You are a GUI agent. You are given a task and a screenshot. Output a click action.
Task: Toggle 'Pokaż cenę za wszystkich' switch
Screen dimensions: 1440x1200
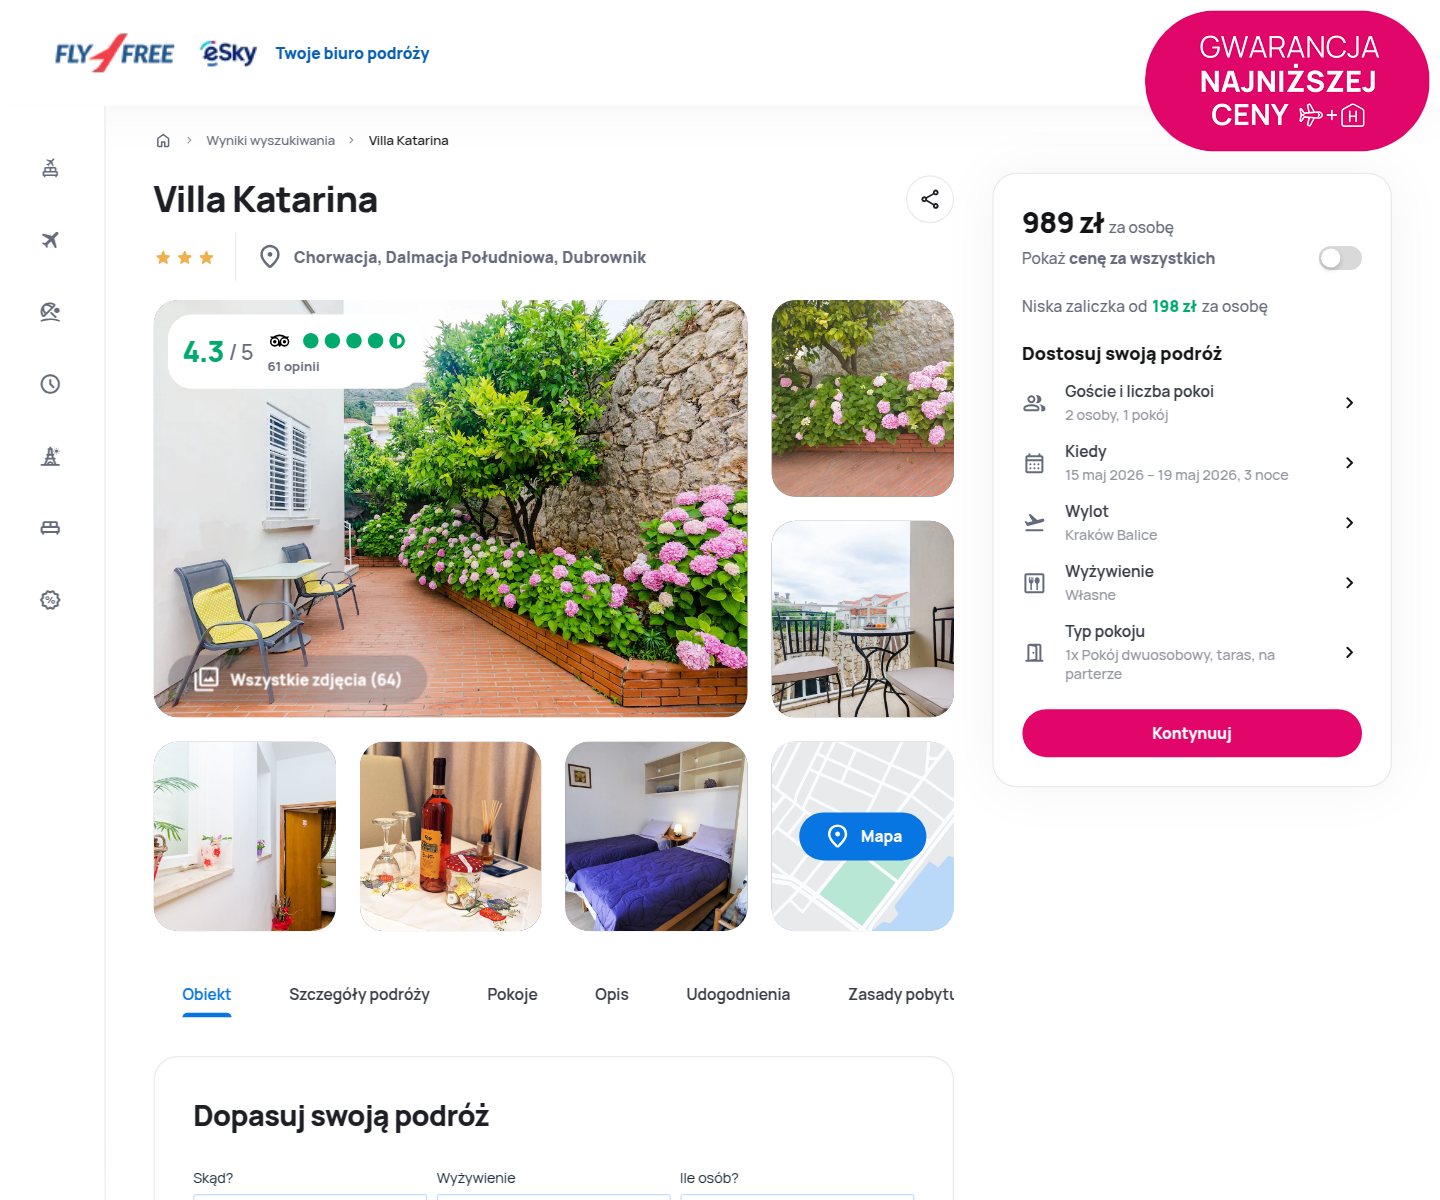(1340, 258)
